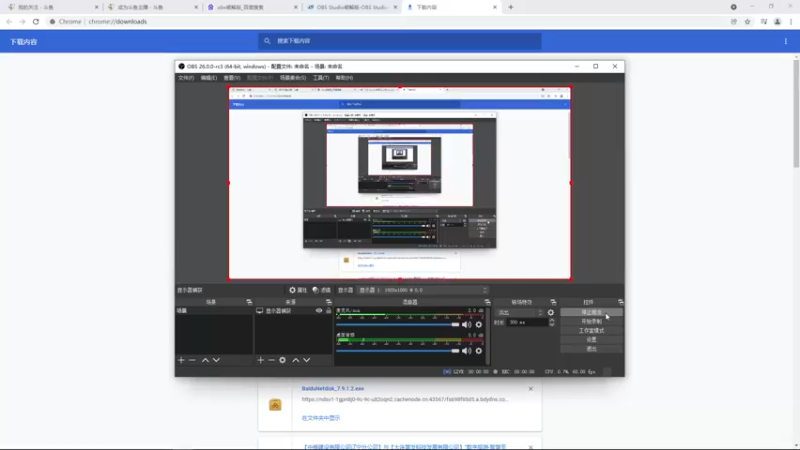
Task: Toggle lock on display capture source
Action: [x=329, y=311]
